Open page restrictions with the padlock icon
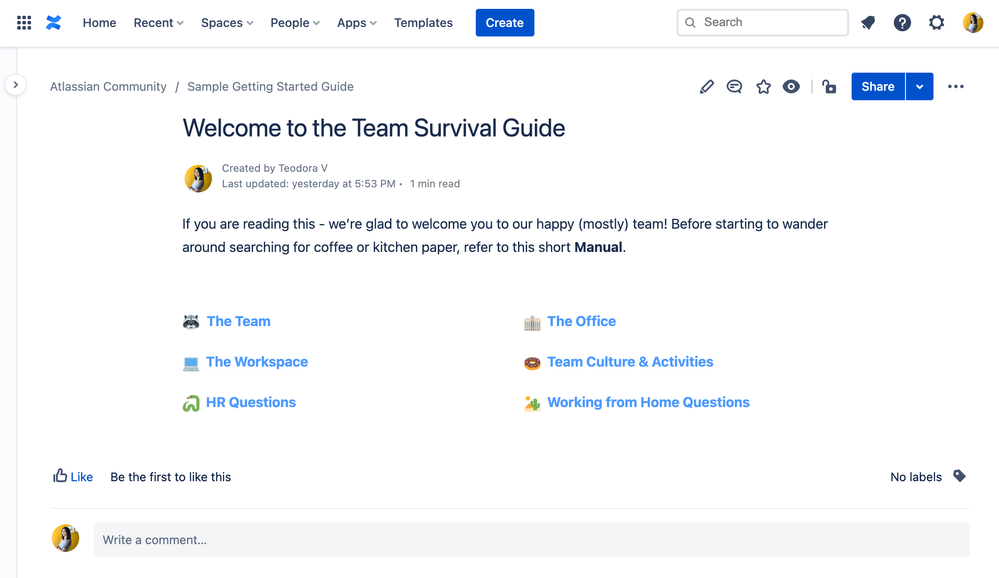Screen dimensions: 999x578 pos(829,86)
